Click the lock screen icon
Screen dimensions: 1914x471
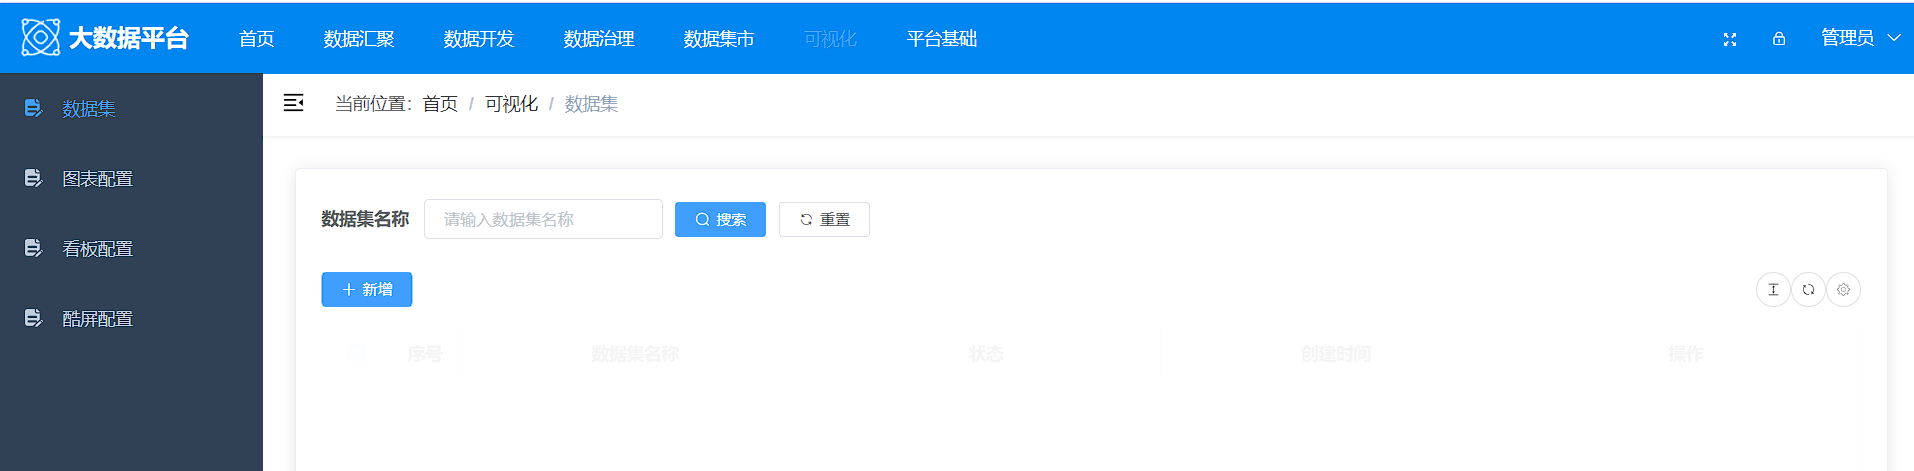[x=1779, y=39]
